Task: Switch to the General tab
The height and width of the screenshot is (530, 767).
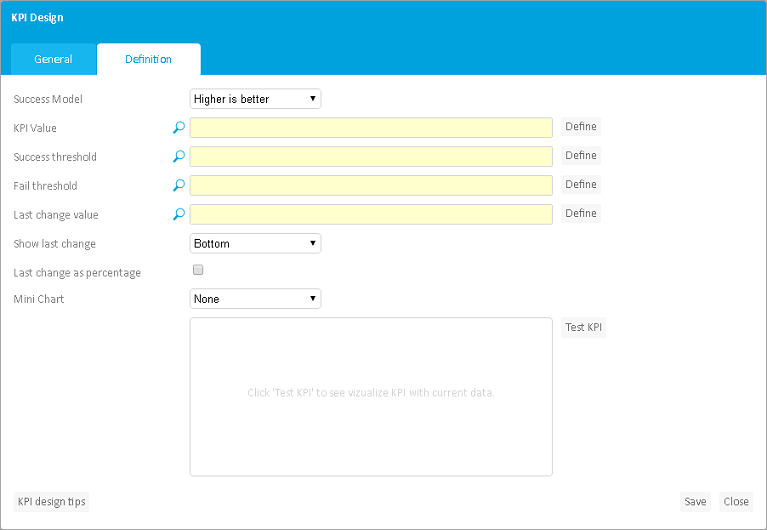Action: coord(53,59)
